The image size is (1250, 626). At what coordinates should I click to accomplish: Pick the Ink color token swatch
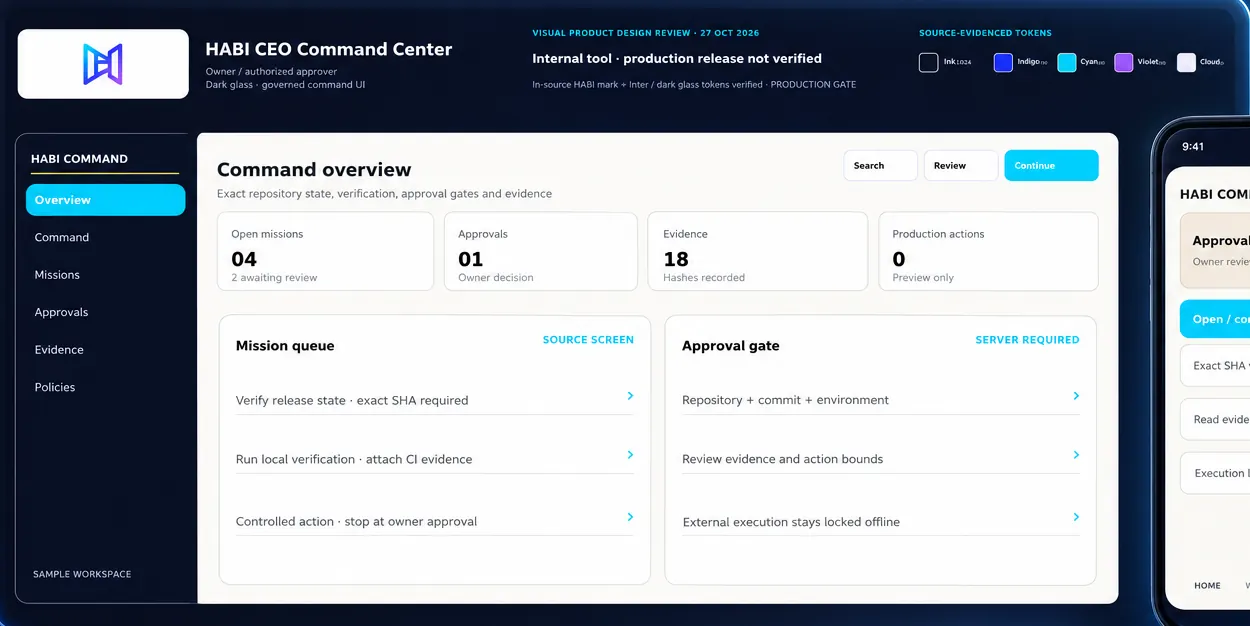(929, 63)
